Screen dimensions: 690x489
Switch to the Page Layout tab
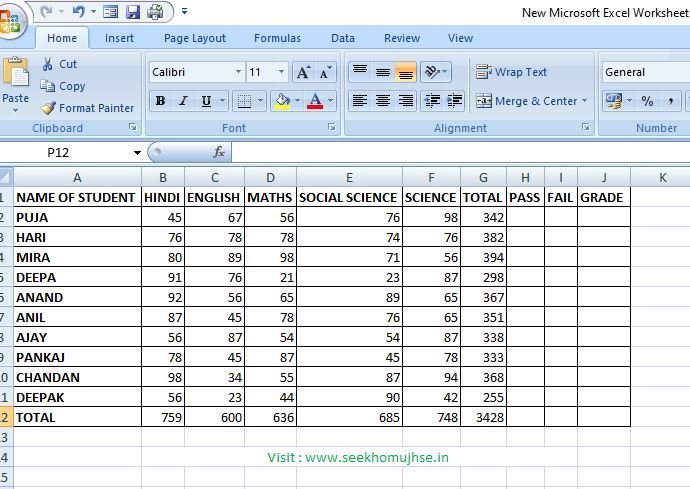click(x=195, y=38)
